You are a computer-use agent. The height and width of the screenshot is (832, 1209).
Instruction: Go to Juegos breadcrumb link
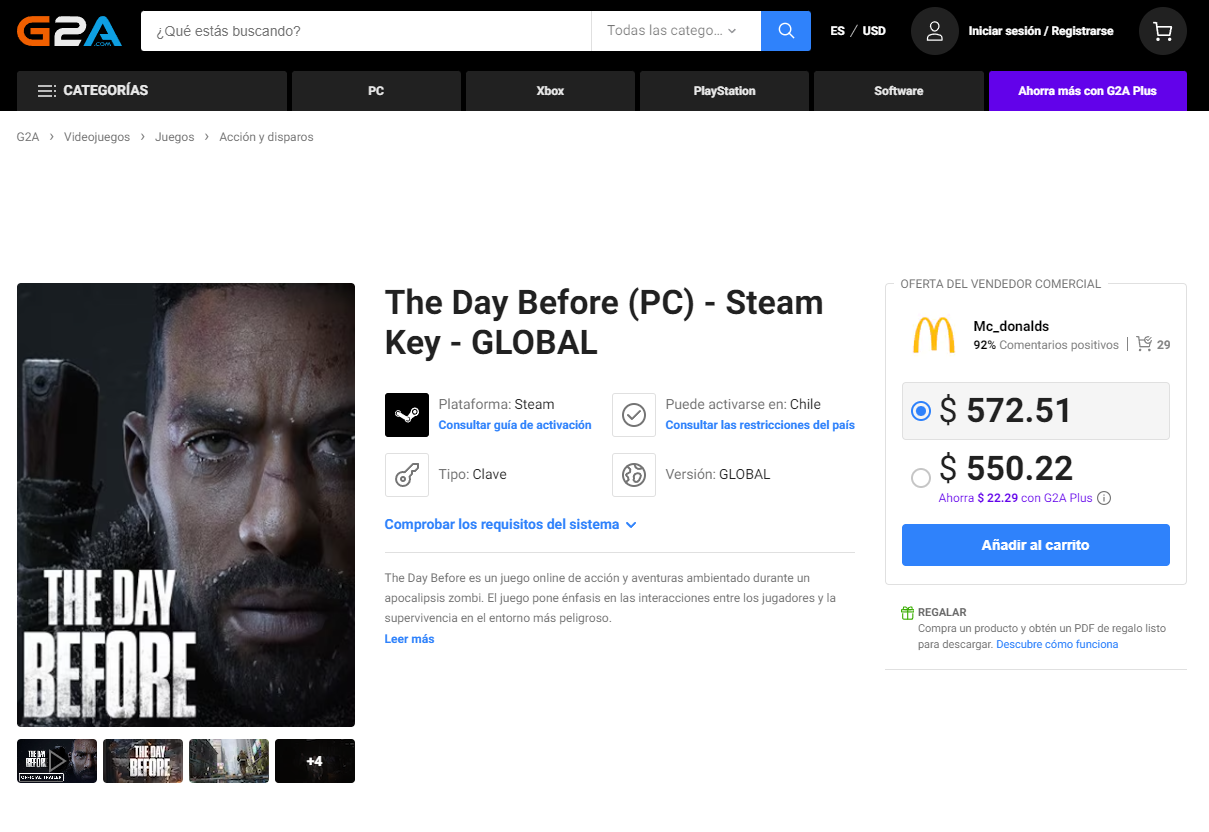(175, 137)
